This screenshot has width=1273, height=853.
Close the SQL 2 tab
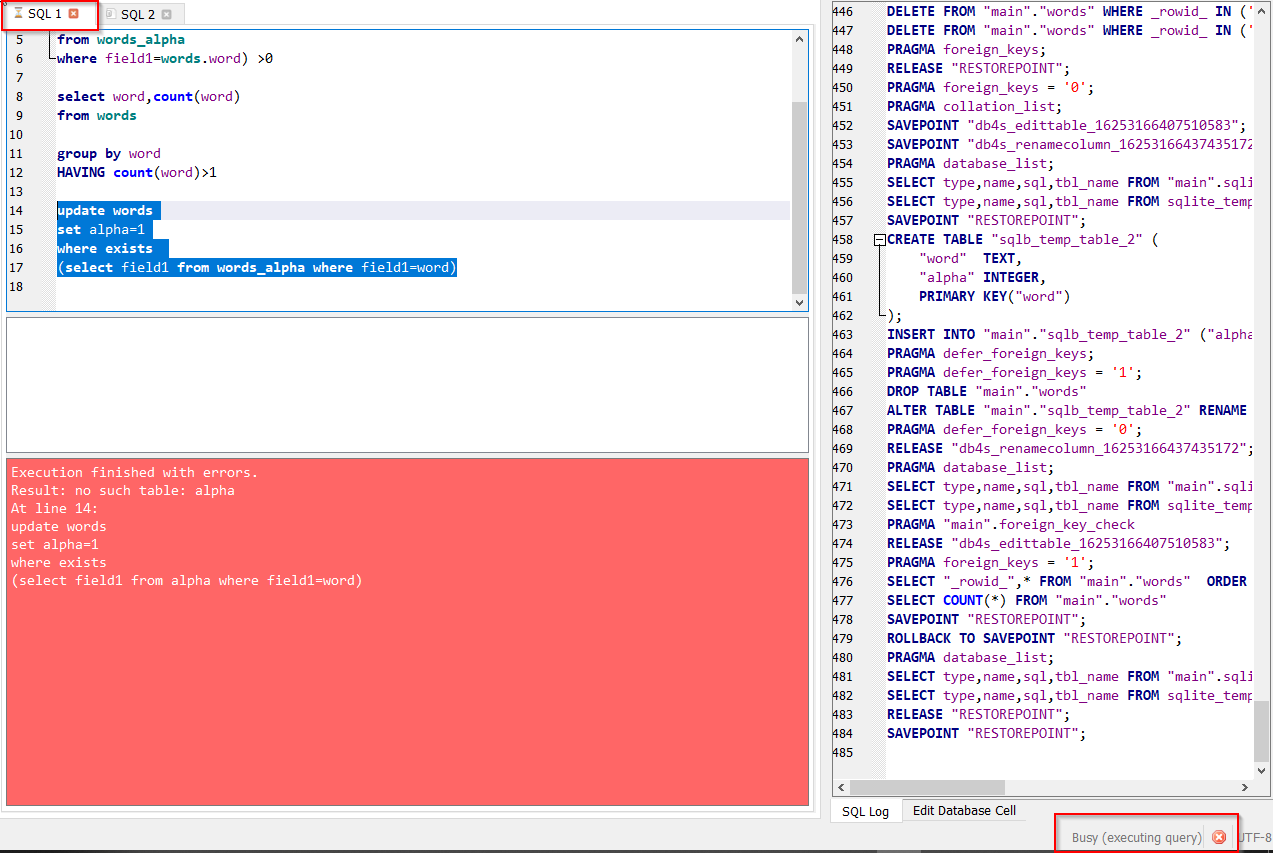point(168,14)
